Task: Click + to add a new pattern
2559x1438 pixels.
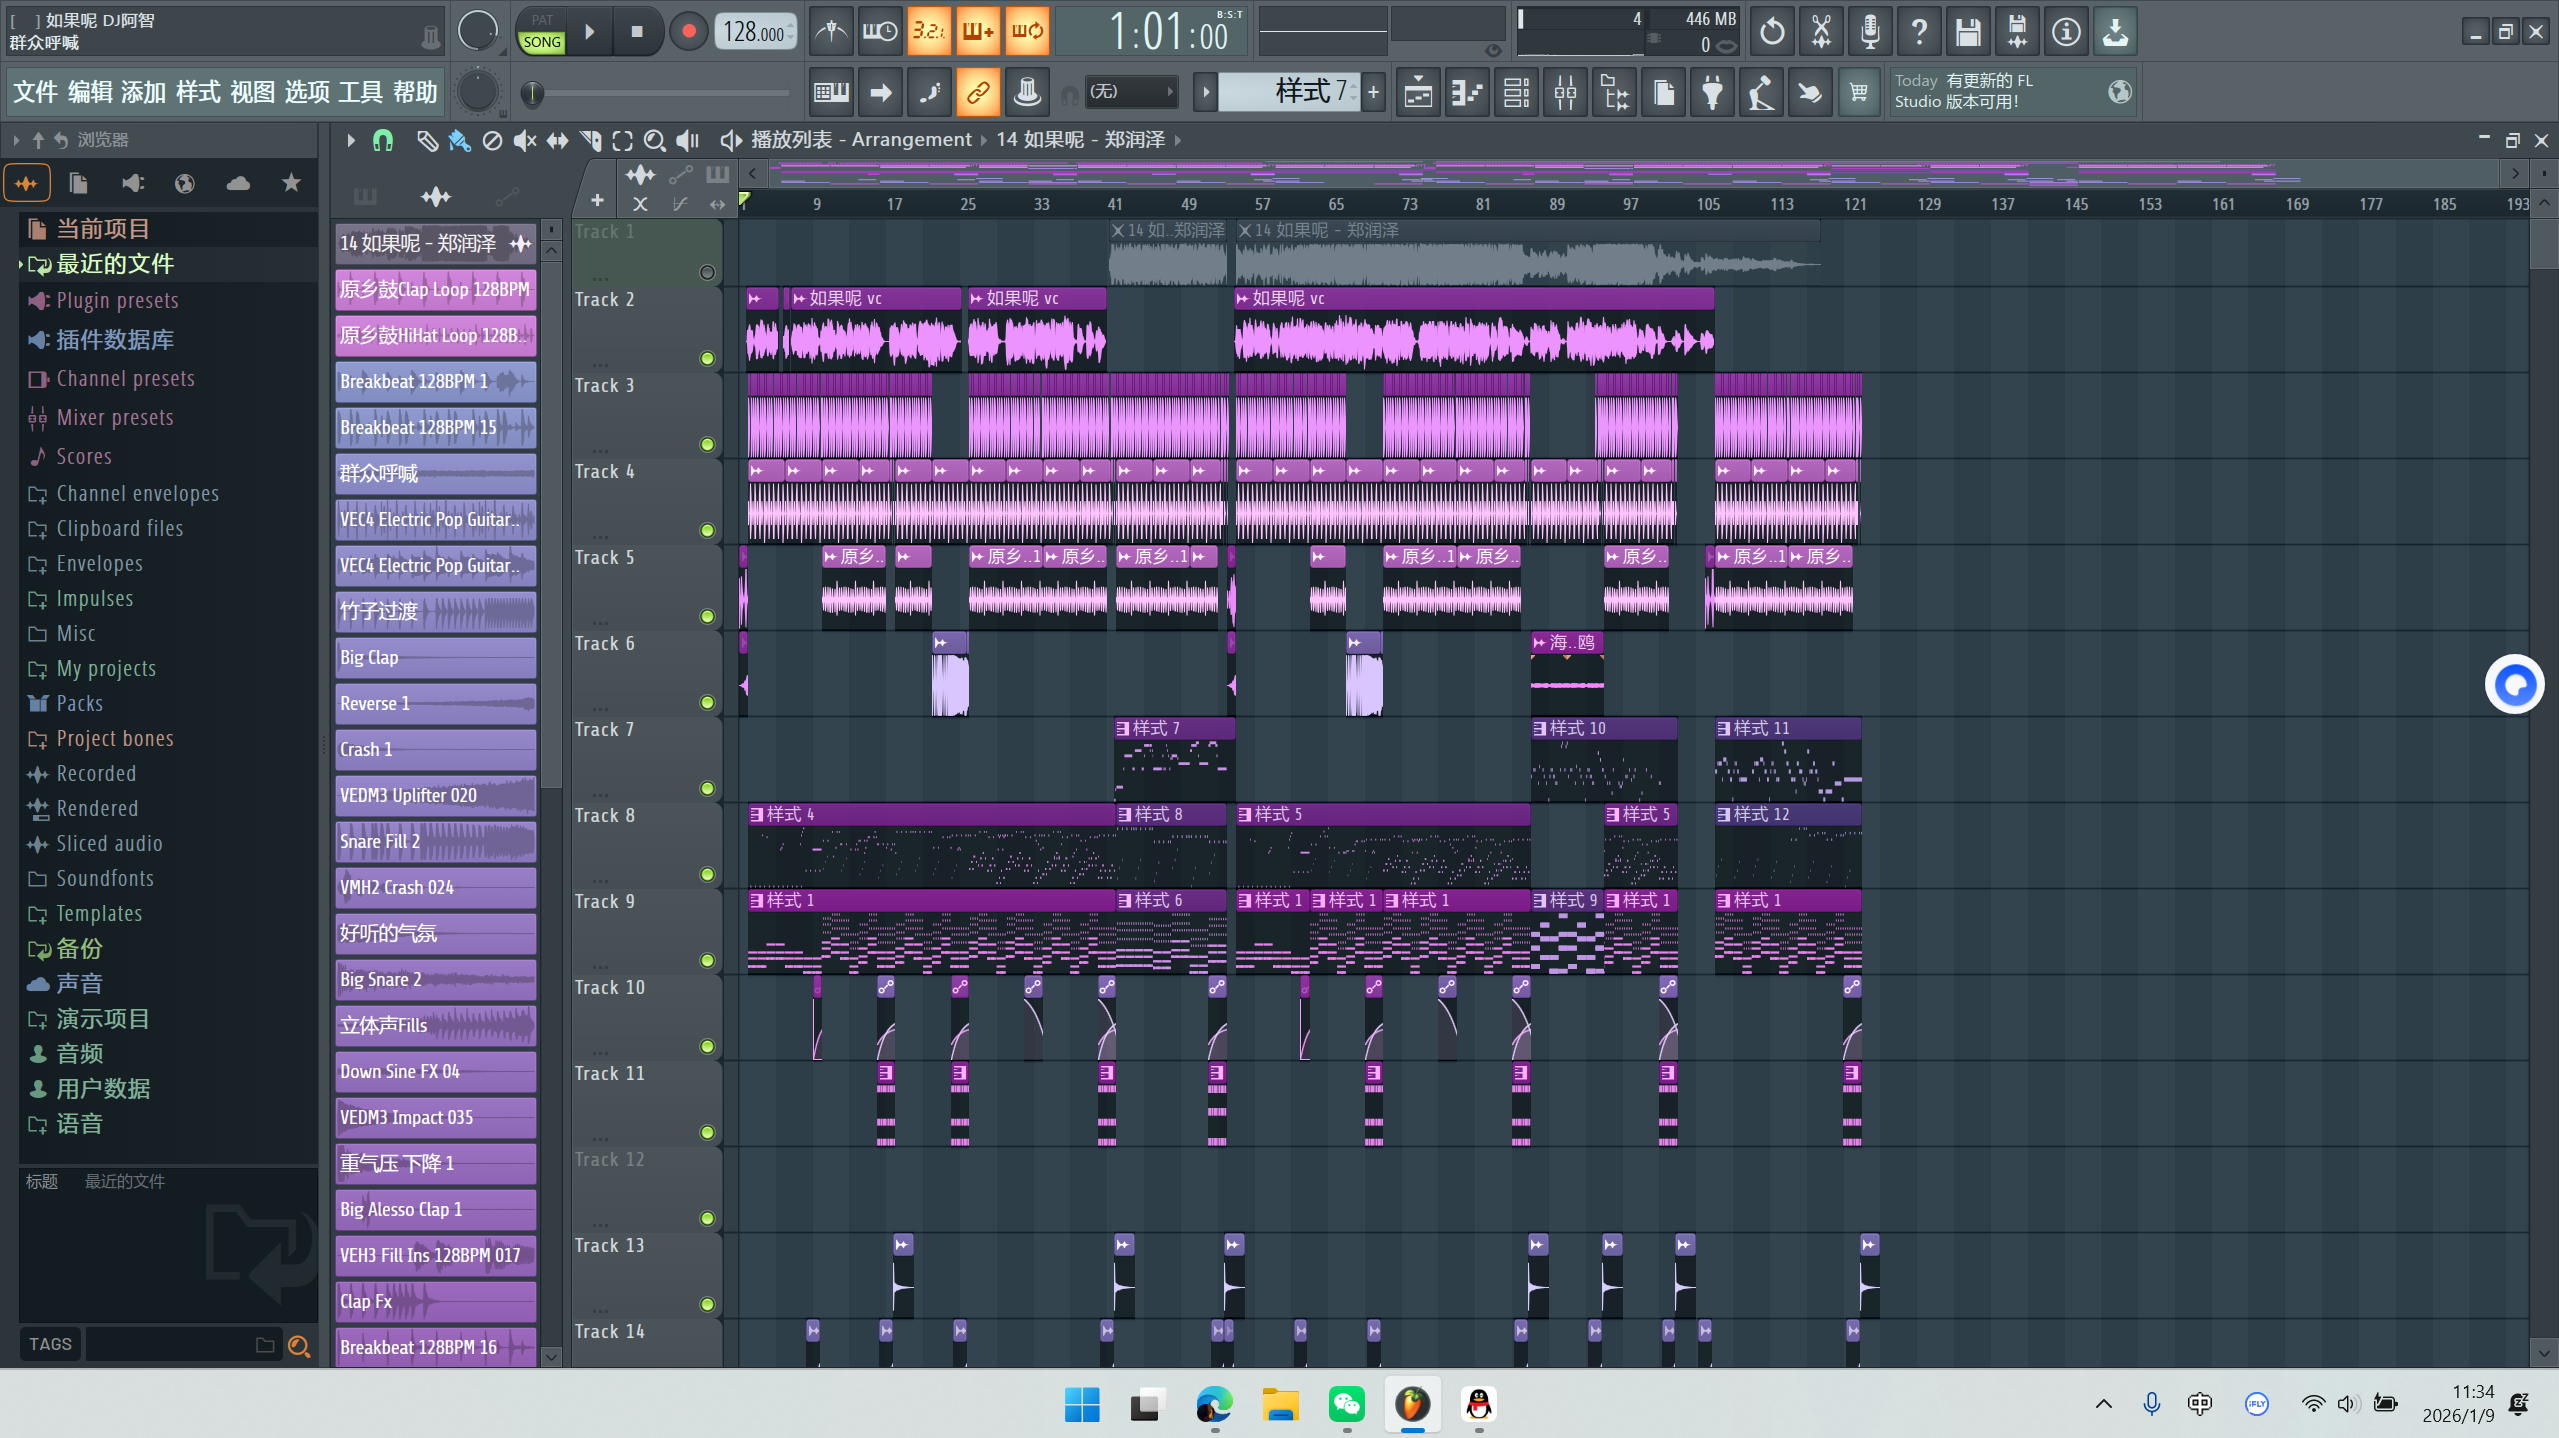Action: 1372,92
